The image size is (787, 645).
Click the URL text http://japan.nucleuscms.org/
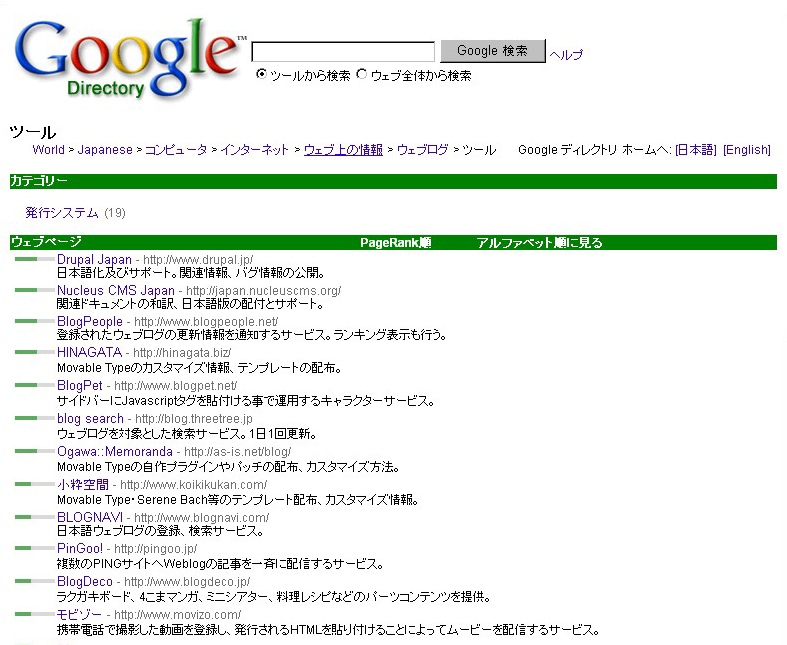point(264,291)
